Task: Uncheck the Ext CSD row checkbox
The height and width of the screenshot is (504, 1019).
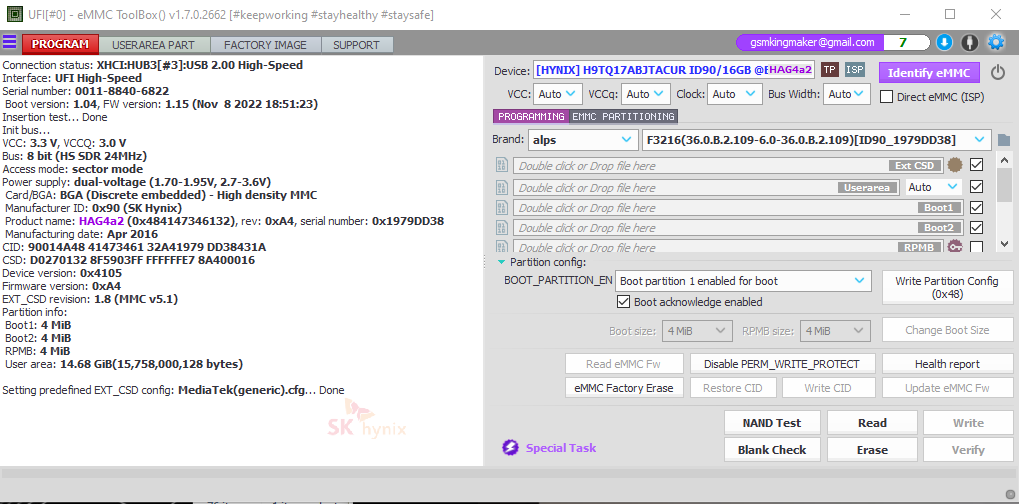Action: coord(976,165)
